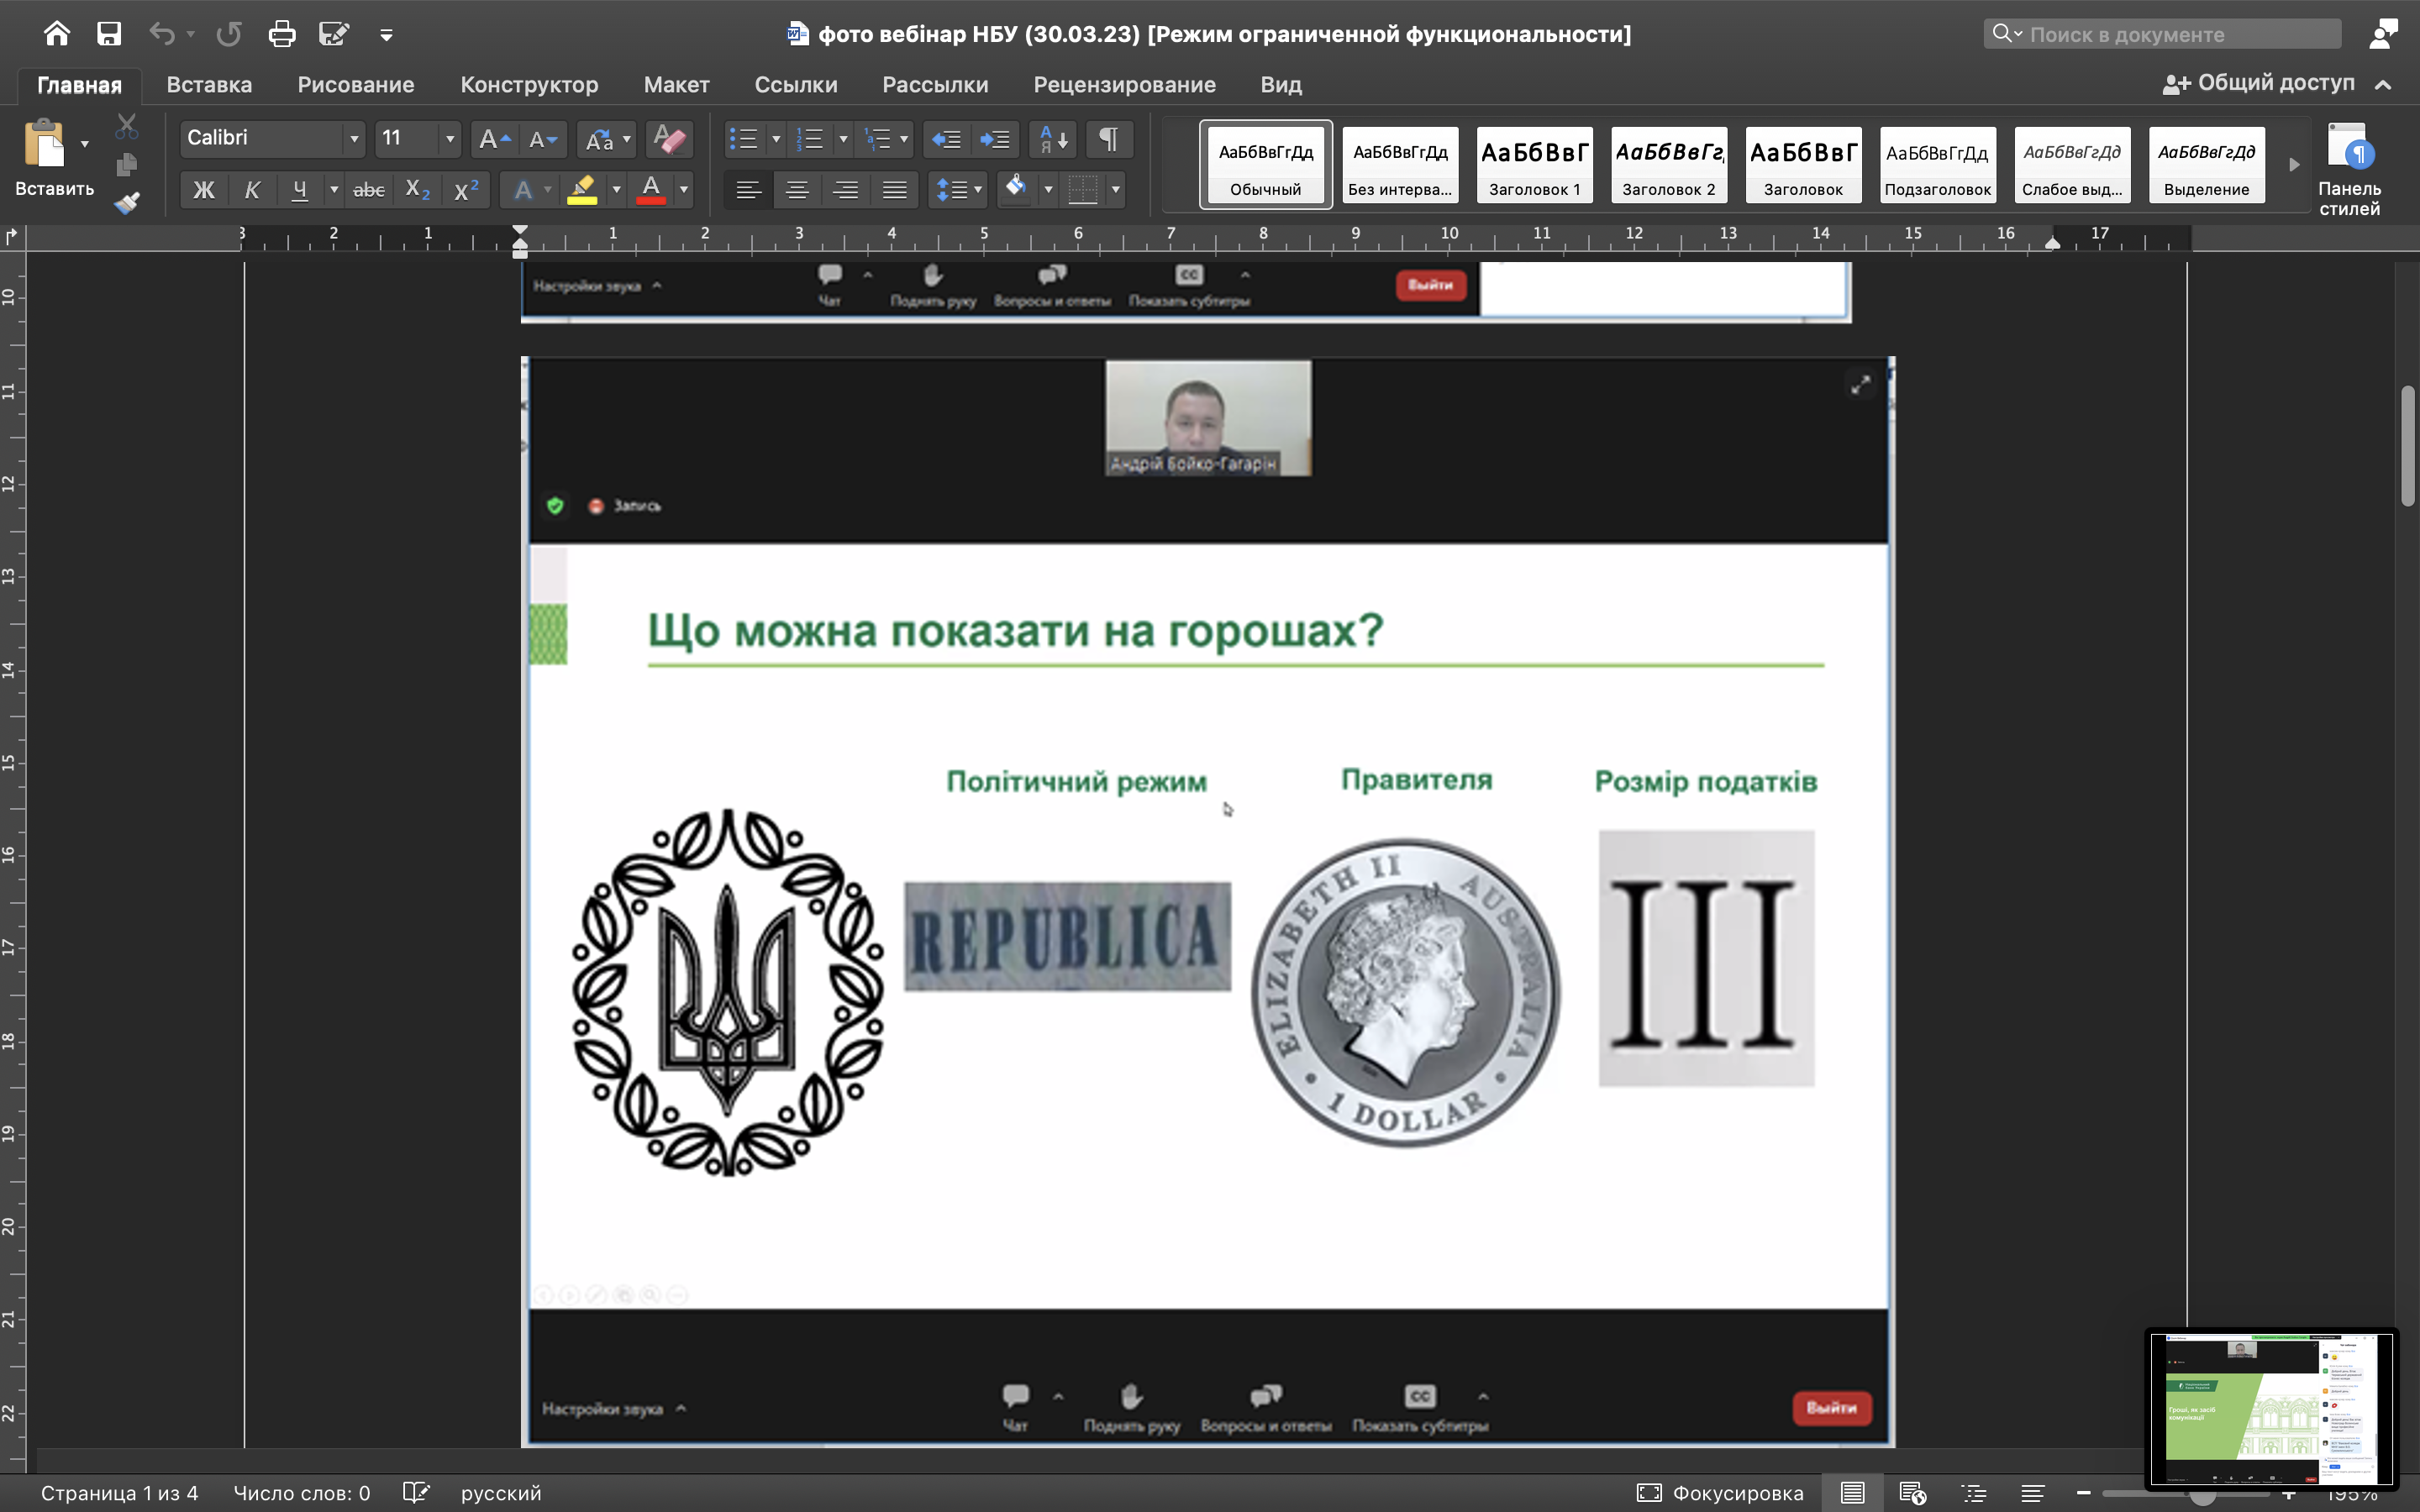The image size is (2420, 1512).
Task: Click the vertical scrollbar thumb
Action: point(2408,446)
